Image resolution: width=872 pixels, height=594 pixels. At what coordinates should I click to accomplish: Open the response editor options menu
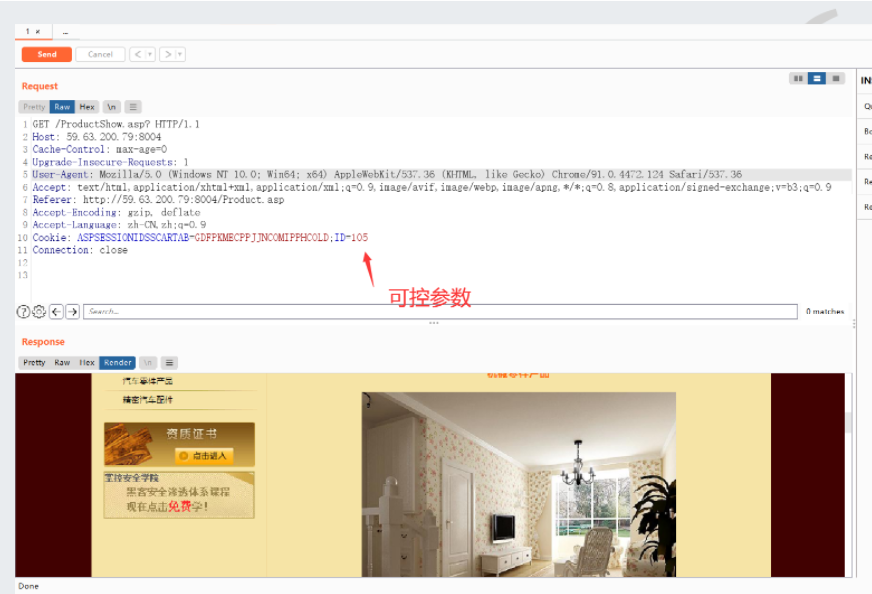tap(170, 363)
